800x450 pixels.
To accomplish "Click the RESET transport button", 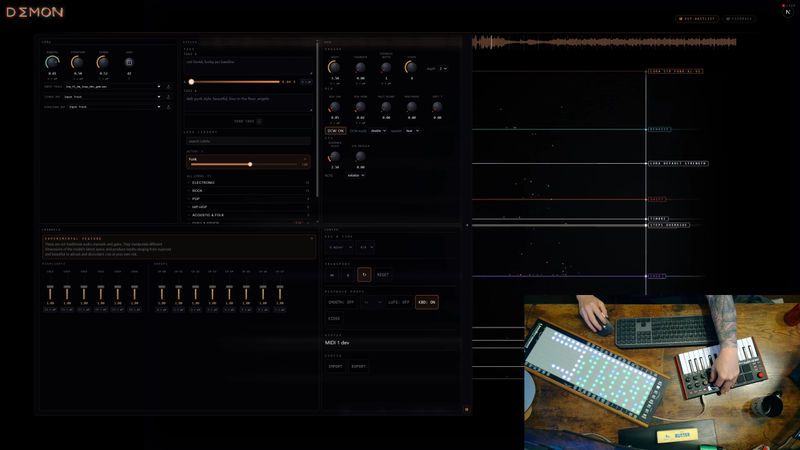I will (x=383, y=274).
